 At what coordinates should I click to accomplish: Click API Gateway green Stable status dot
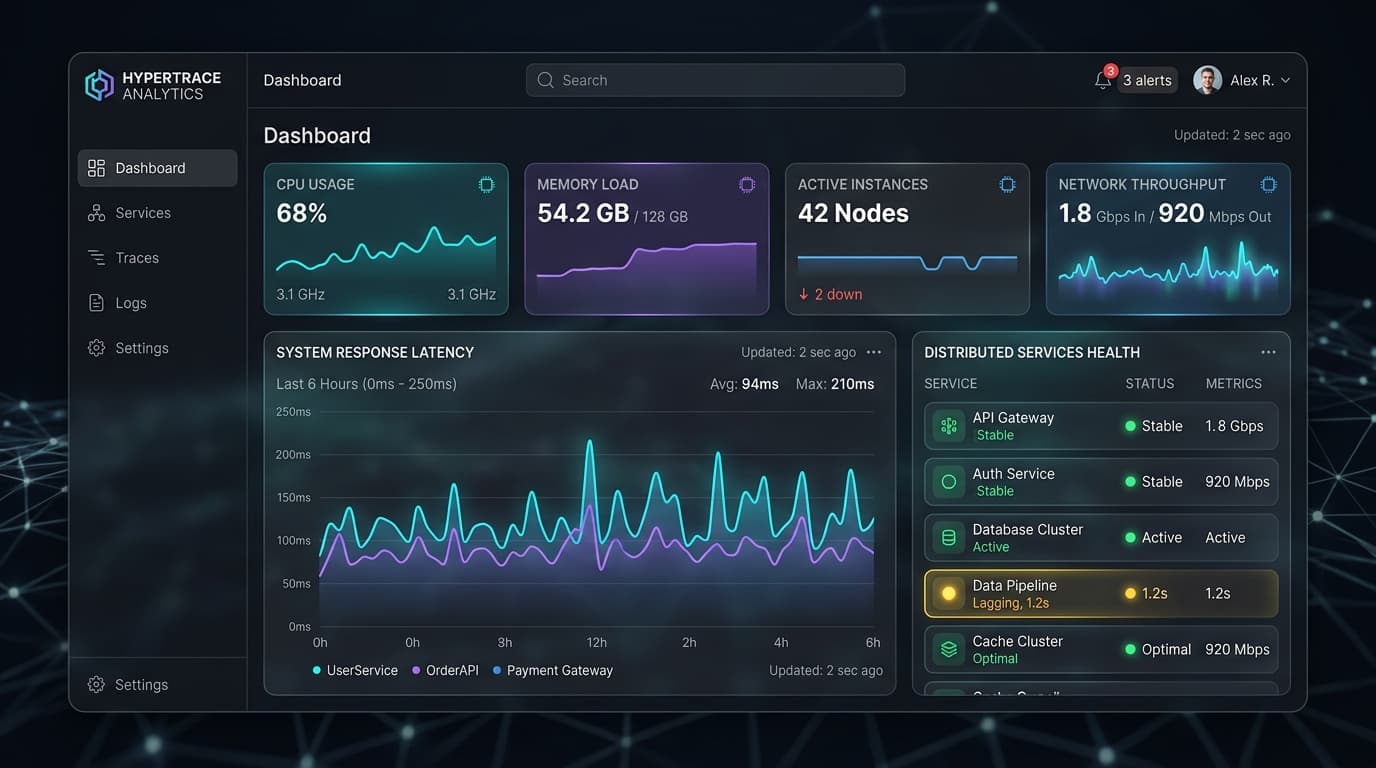[1130, 426]
